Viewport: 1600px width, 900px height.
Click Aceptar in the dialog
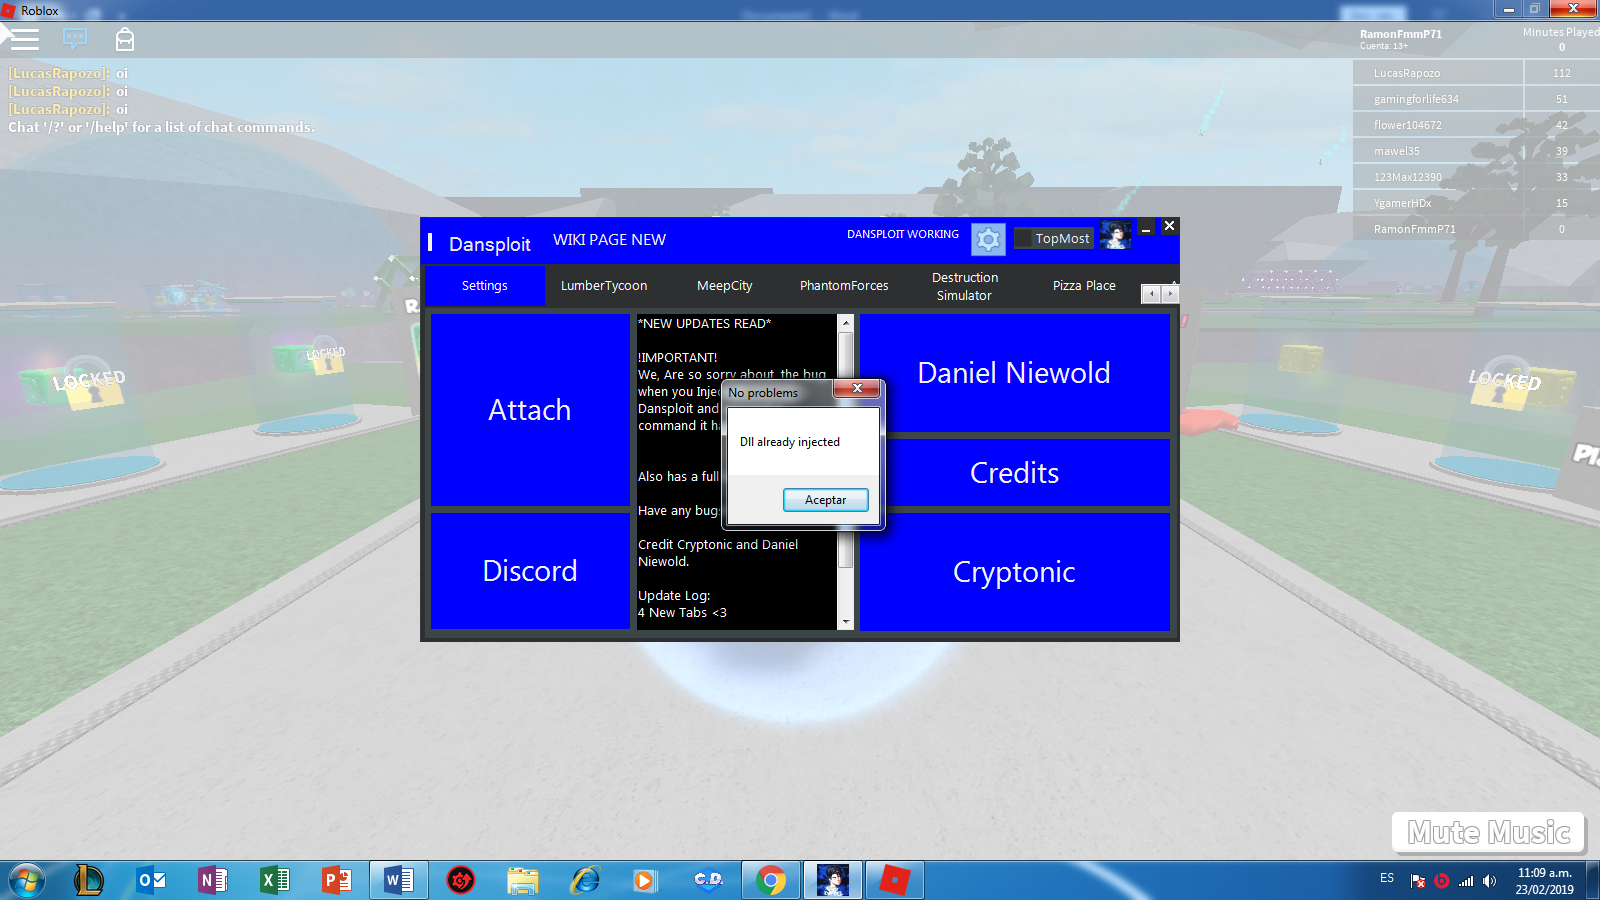pyautogui.click(x=825, y=500)
